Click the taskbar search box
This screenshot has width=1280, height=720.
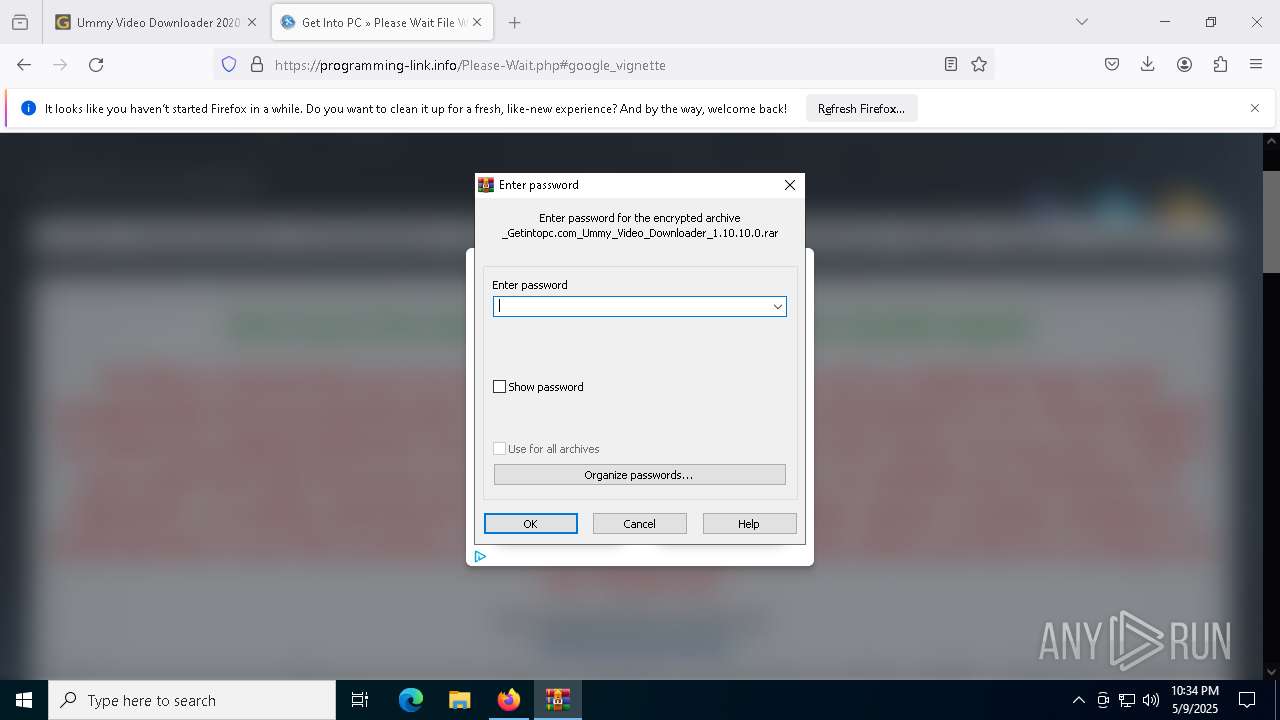[x=192, y=700]
